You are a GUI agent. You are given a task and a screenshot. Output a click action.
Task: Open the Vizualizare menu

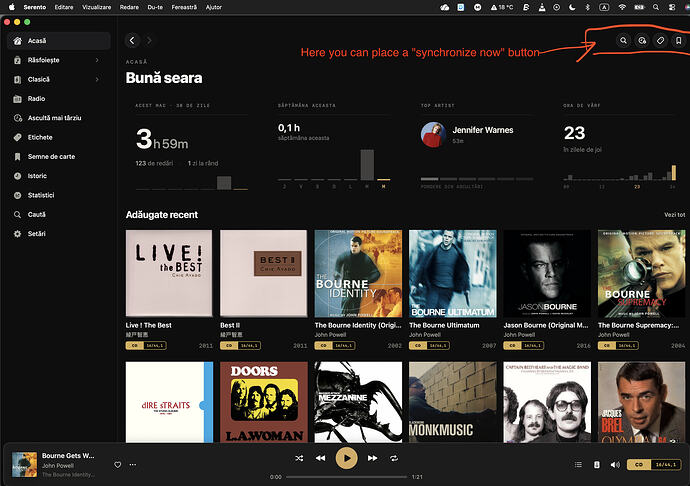point(96,7)
